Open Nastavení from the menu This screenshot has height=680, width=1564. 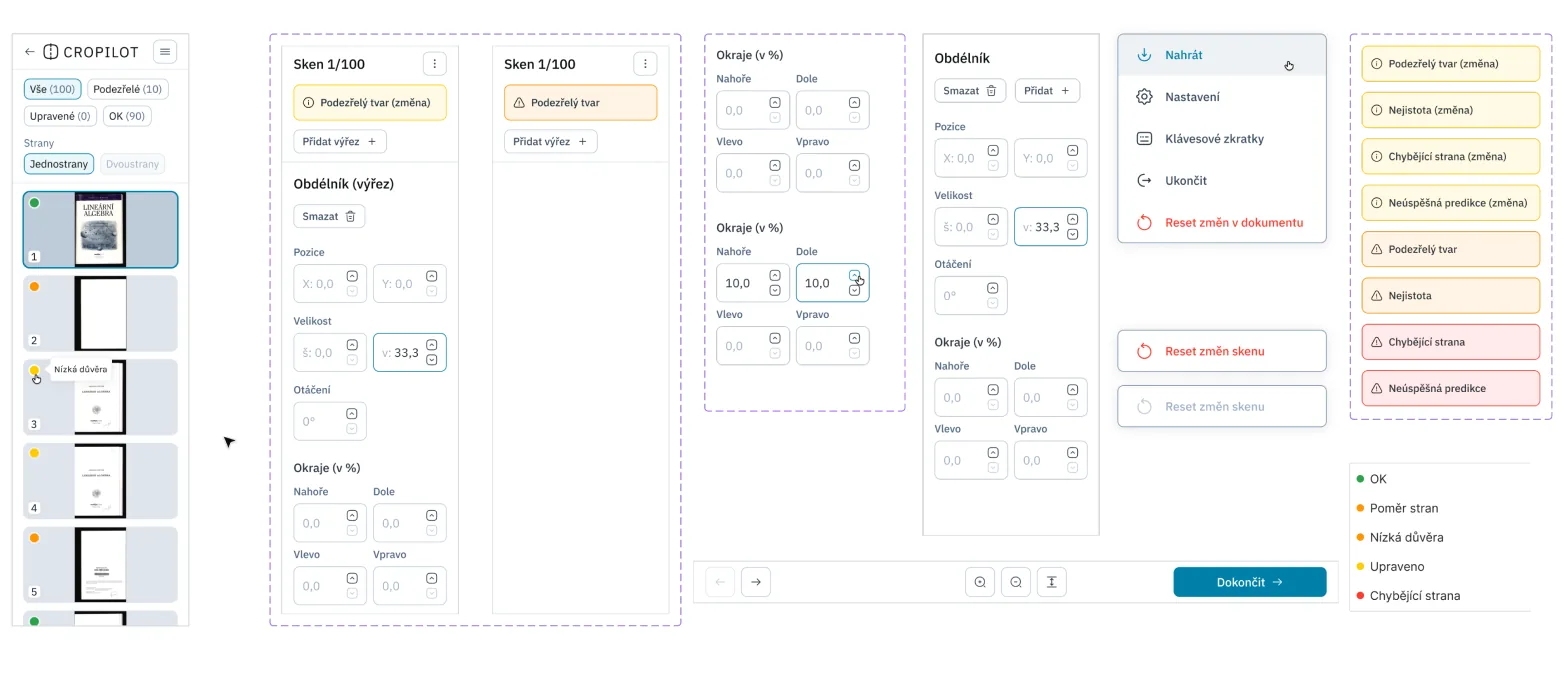pos(1222,97)
